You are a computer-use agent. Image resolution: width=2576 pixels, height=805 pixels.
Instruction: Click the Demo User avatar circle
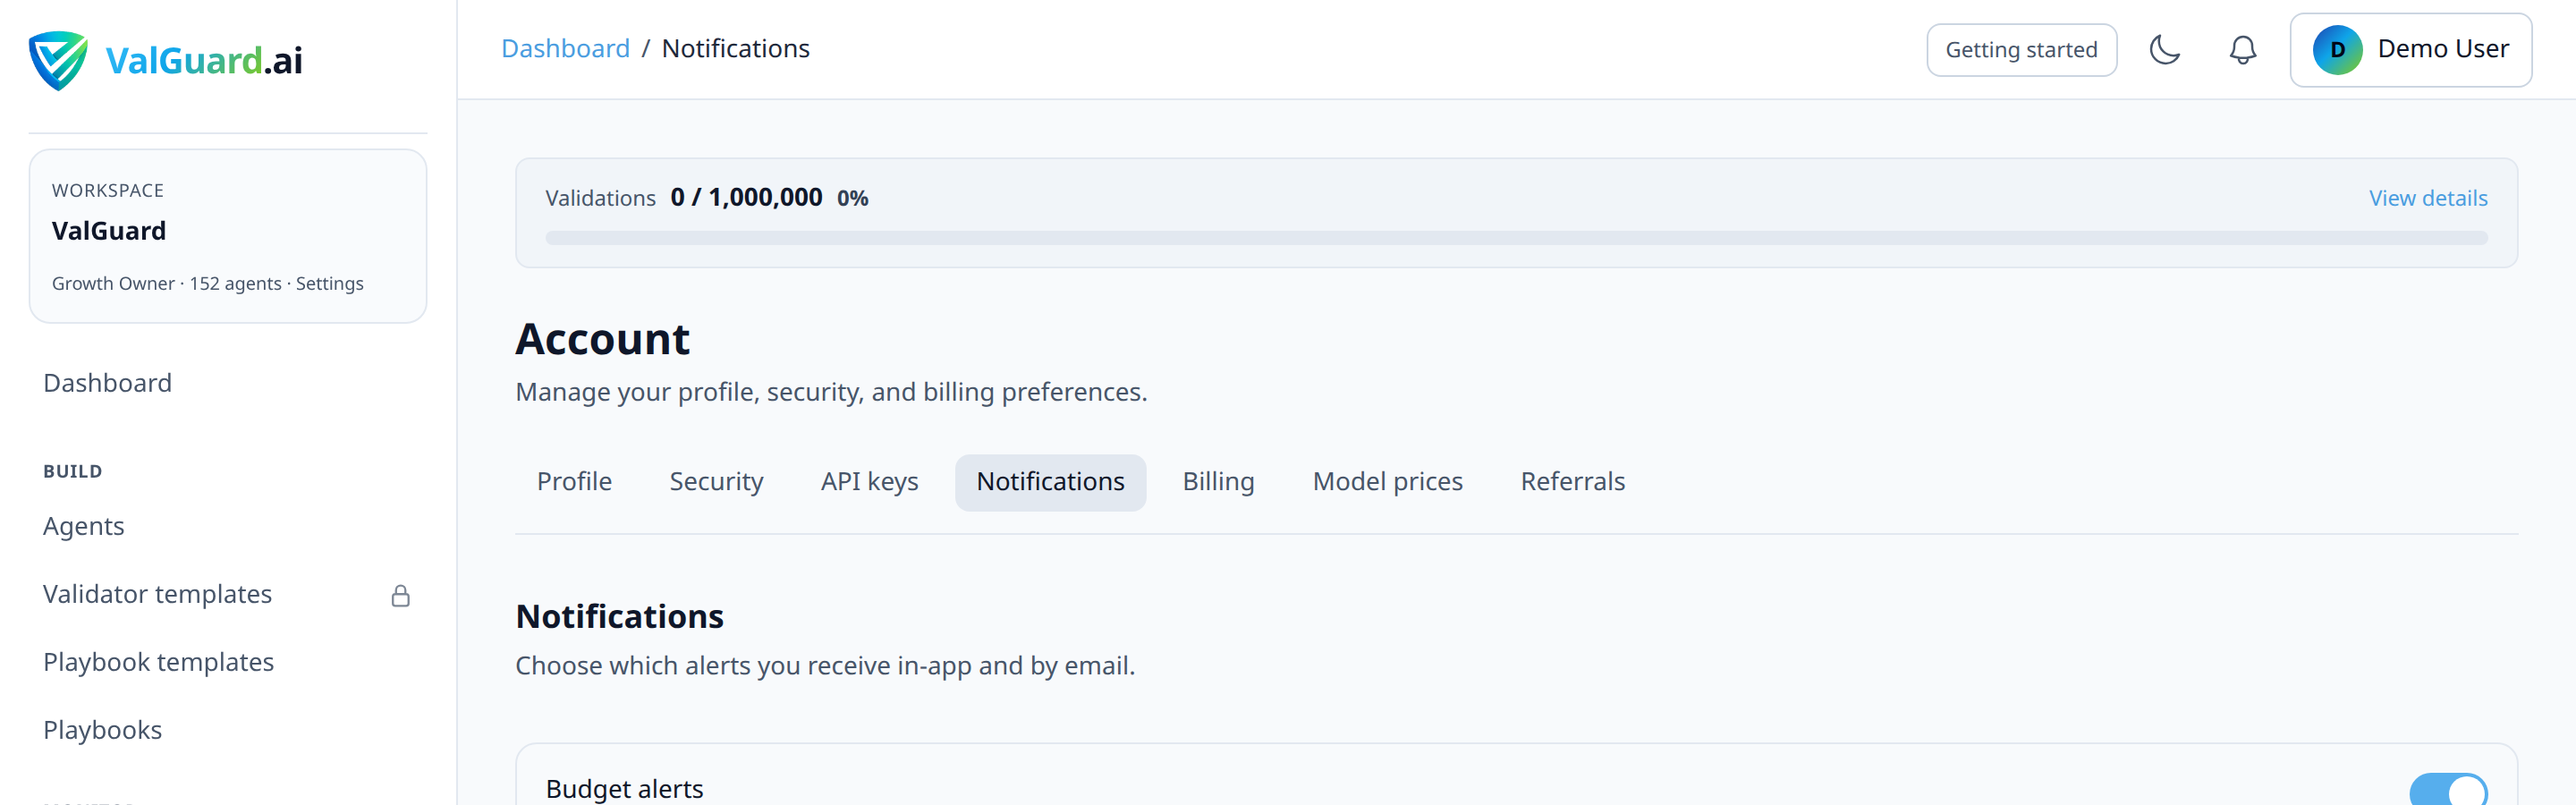coord(2337,50)
